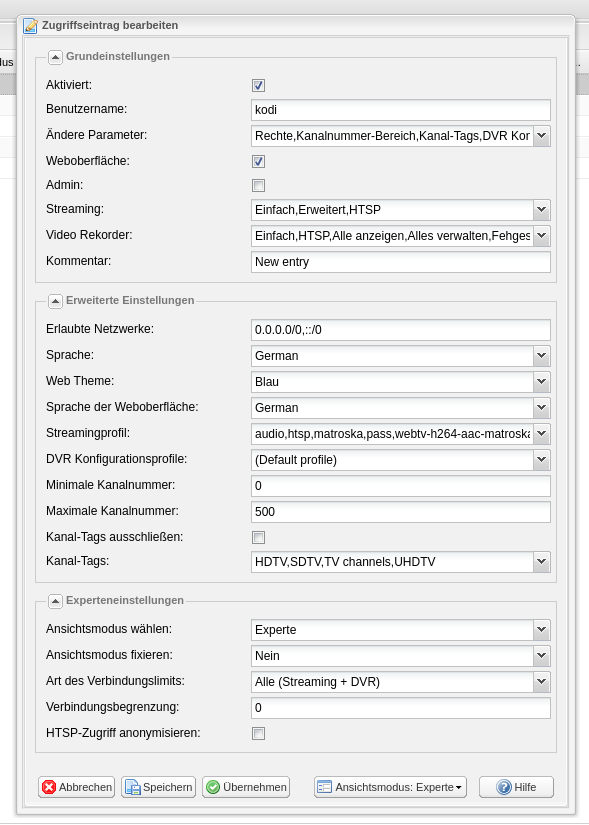Click the Grundeinstellungen section title
The width and height of the screenshot is (589, 825).
118,56
